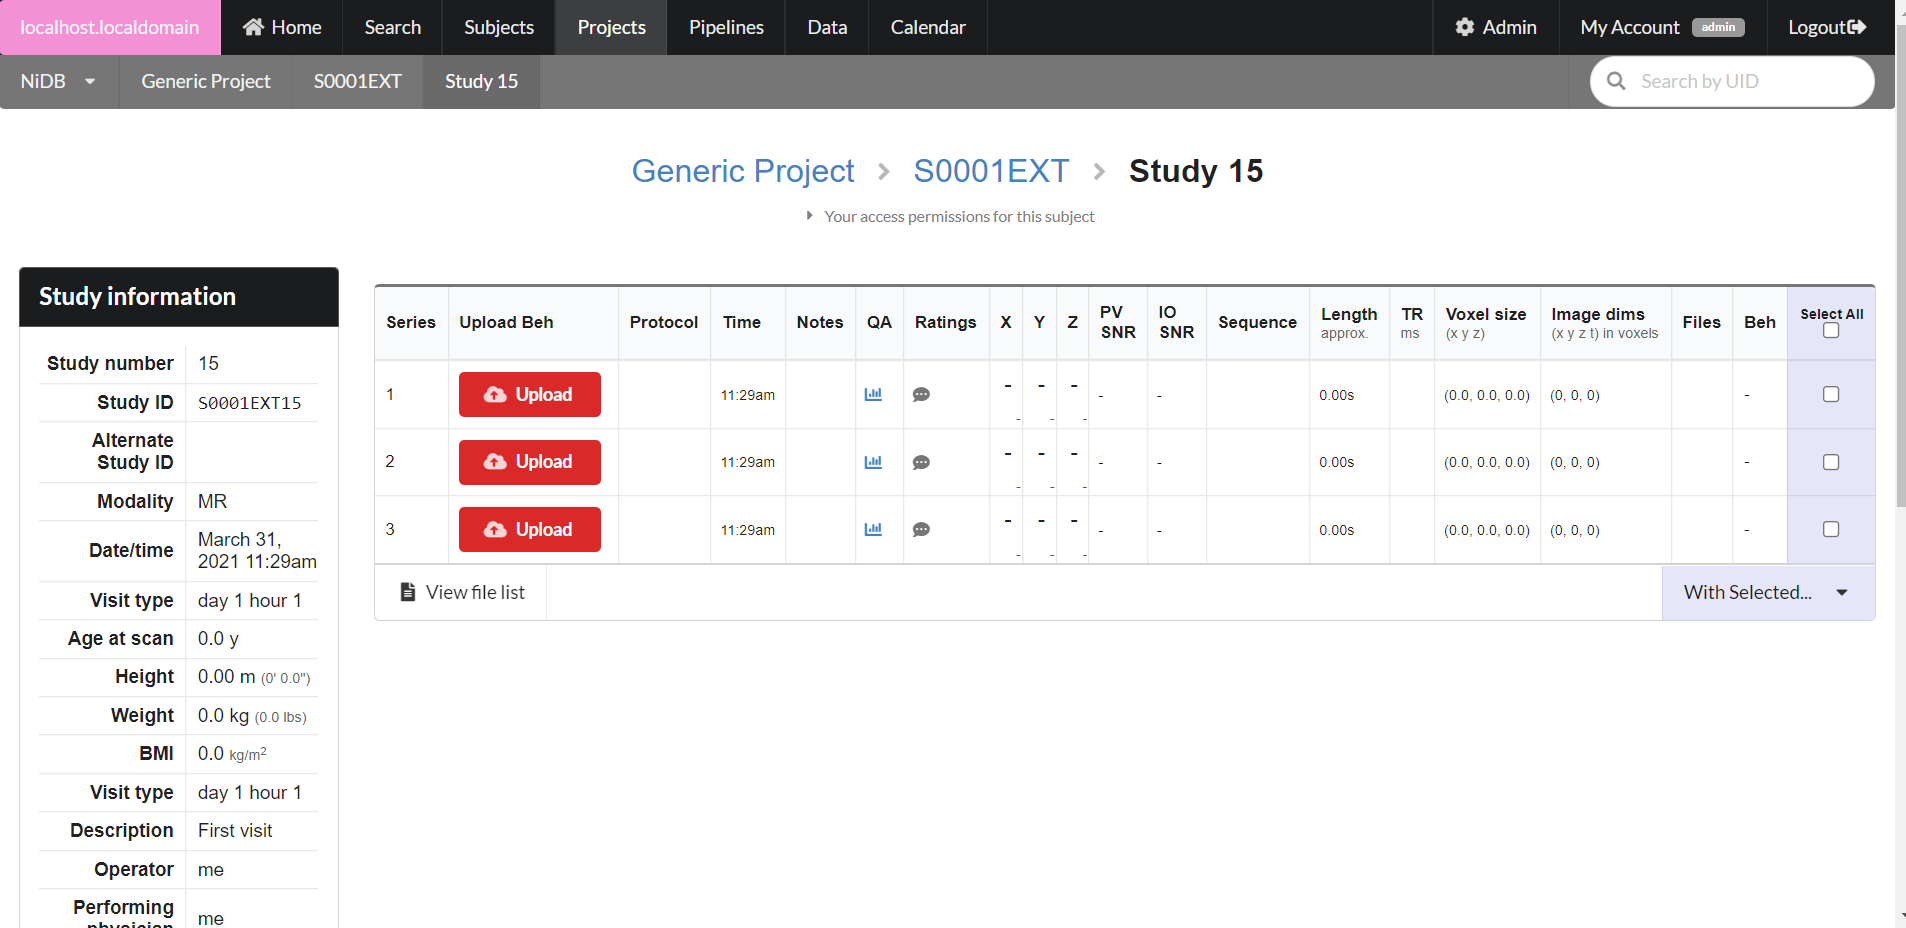Viewport: 1906px width, 928px height.
Task: Click the ratings comment icon for series 1
Action: click(921, 395)
